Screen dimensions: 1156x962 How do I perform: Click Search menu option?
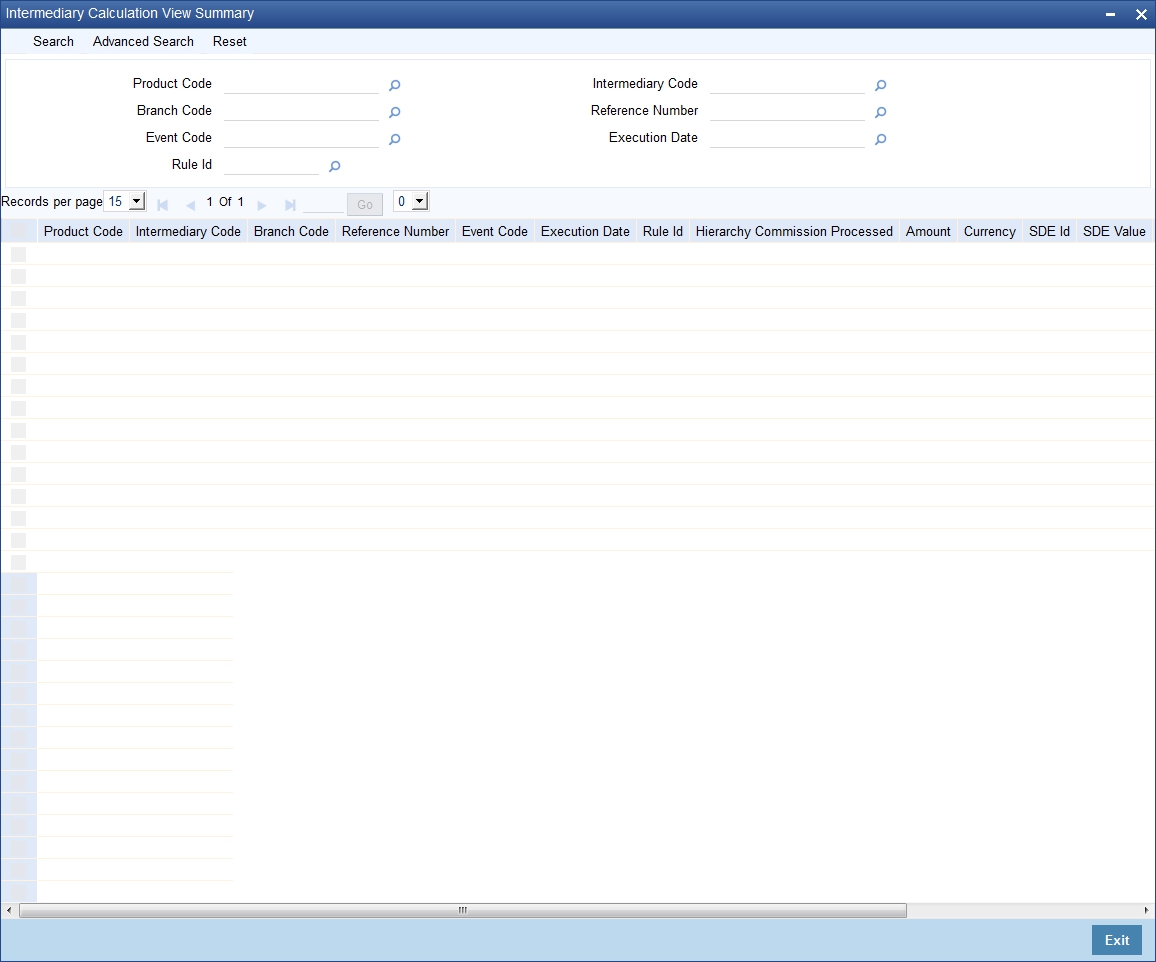53,42
